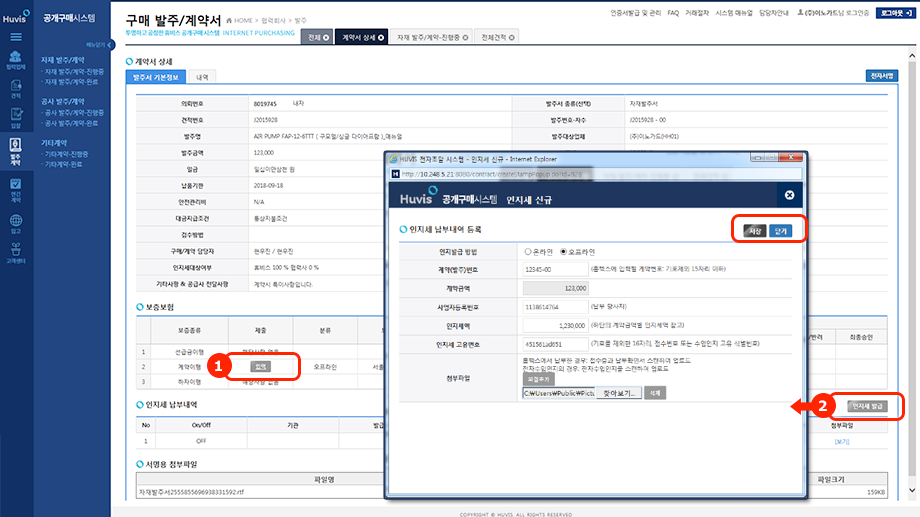The height and width of the screenshot is (517, 920).
Task: Select the 내역 sub-tab
Action: coord(202,77)
